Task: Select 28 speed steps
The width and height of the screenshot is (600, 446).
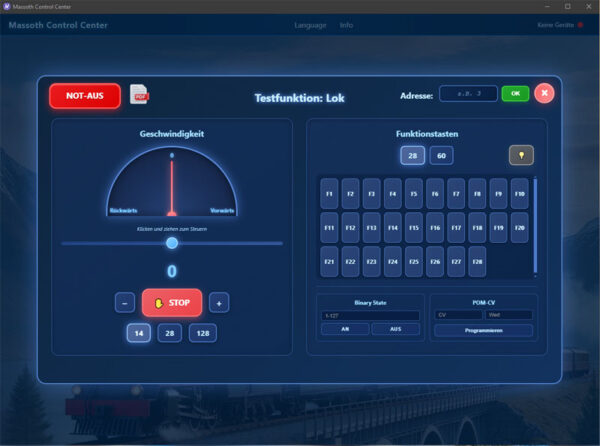Action: click(x=170, y=334)
